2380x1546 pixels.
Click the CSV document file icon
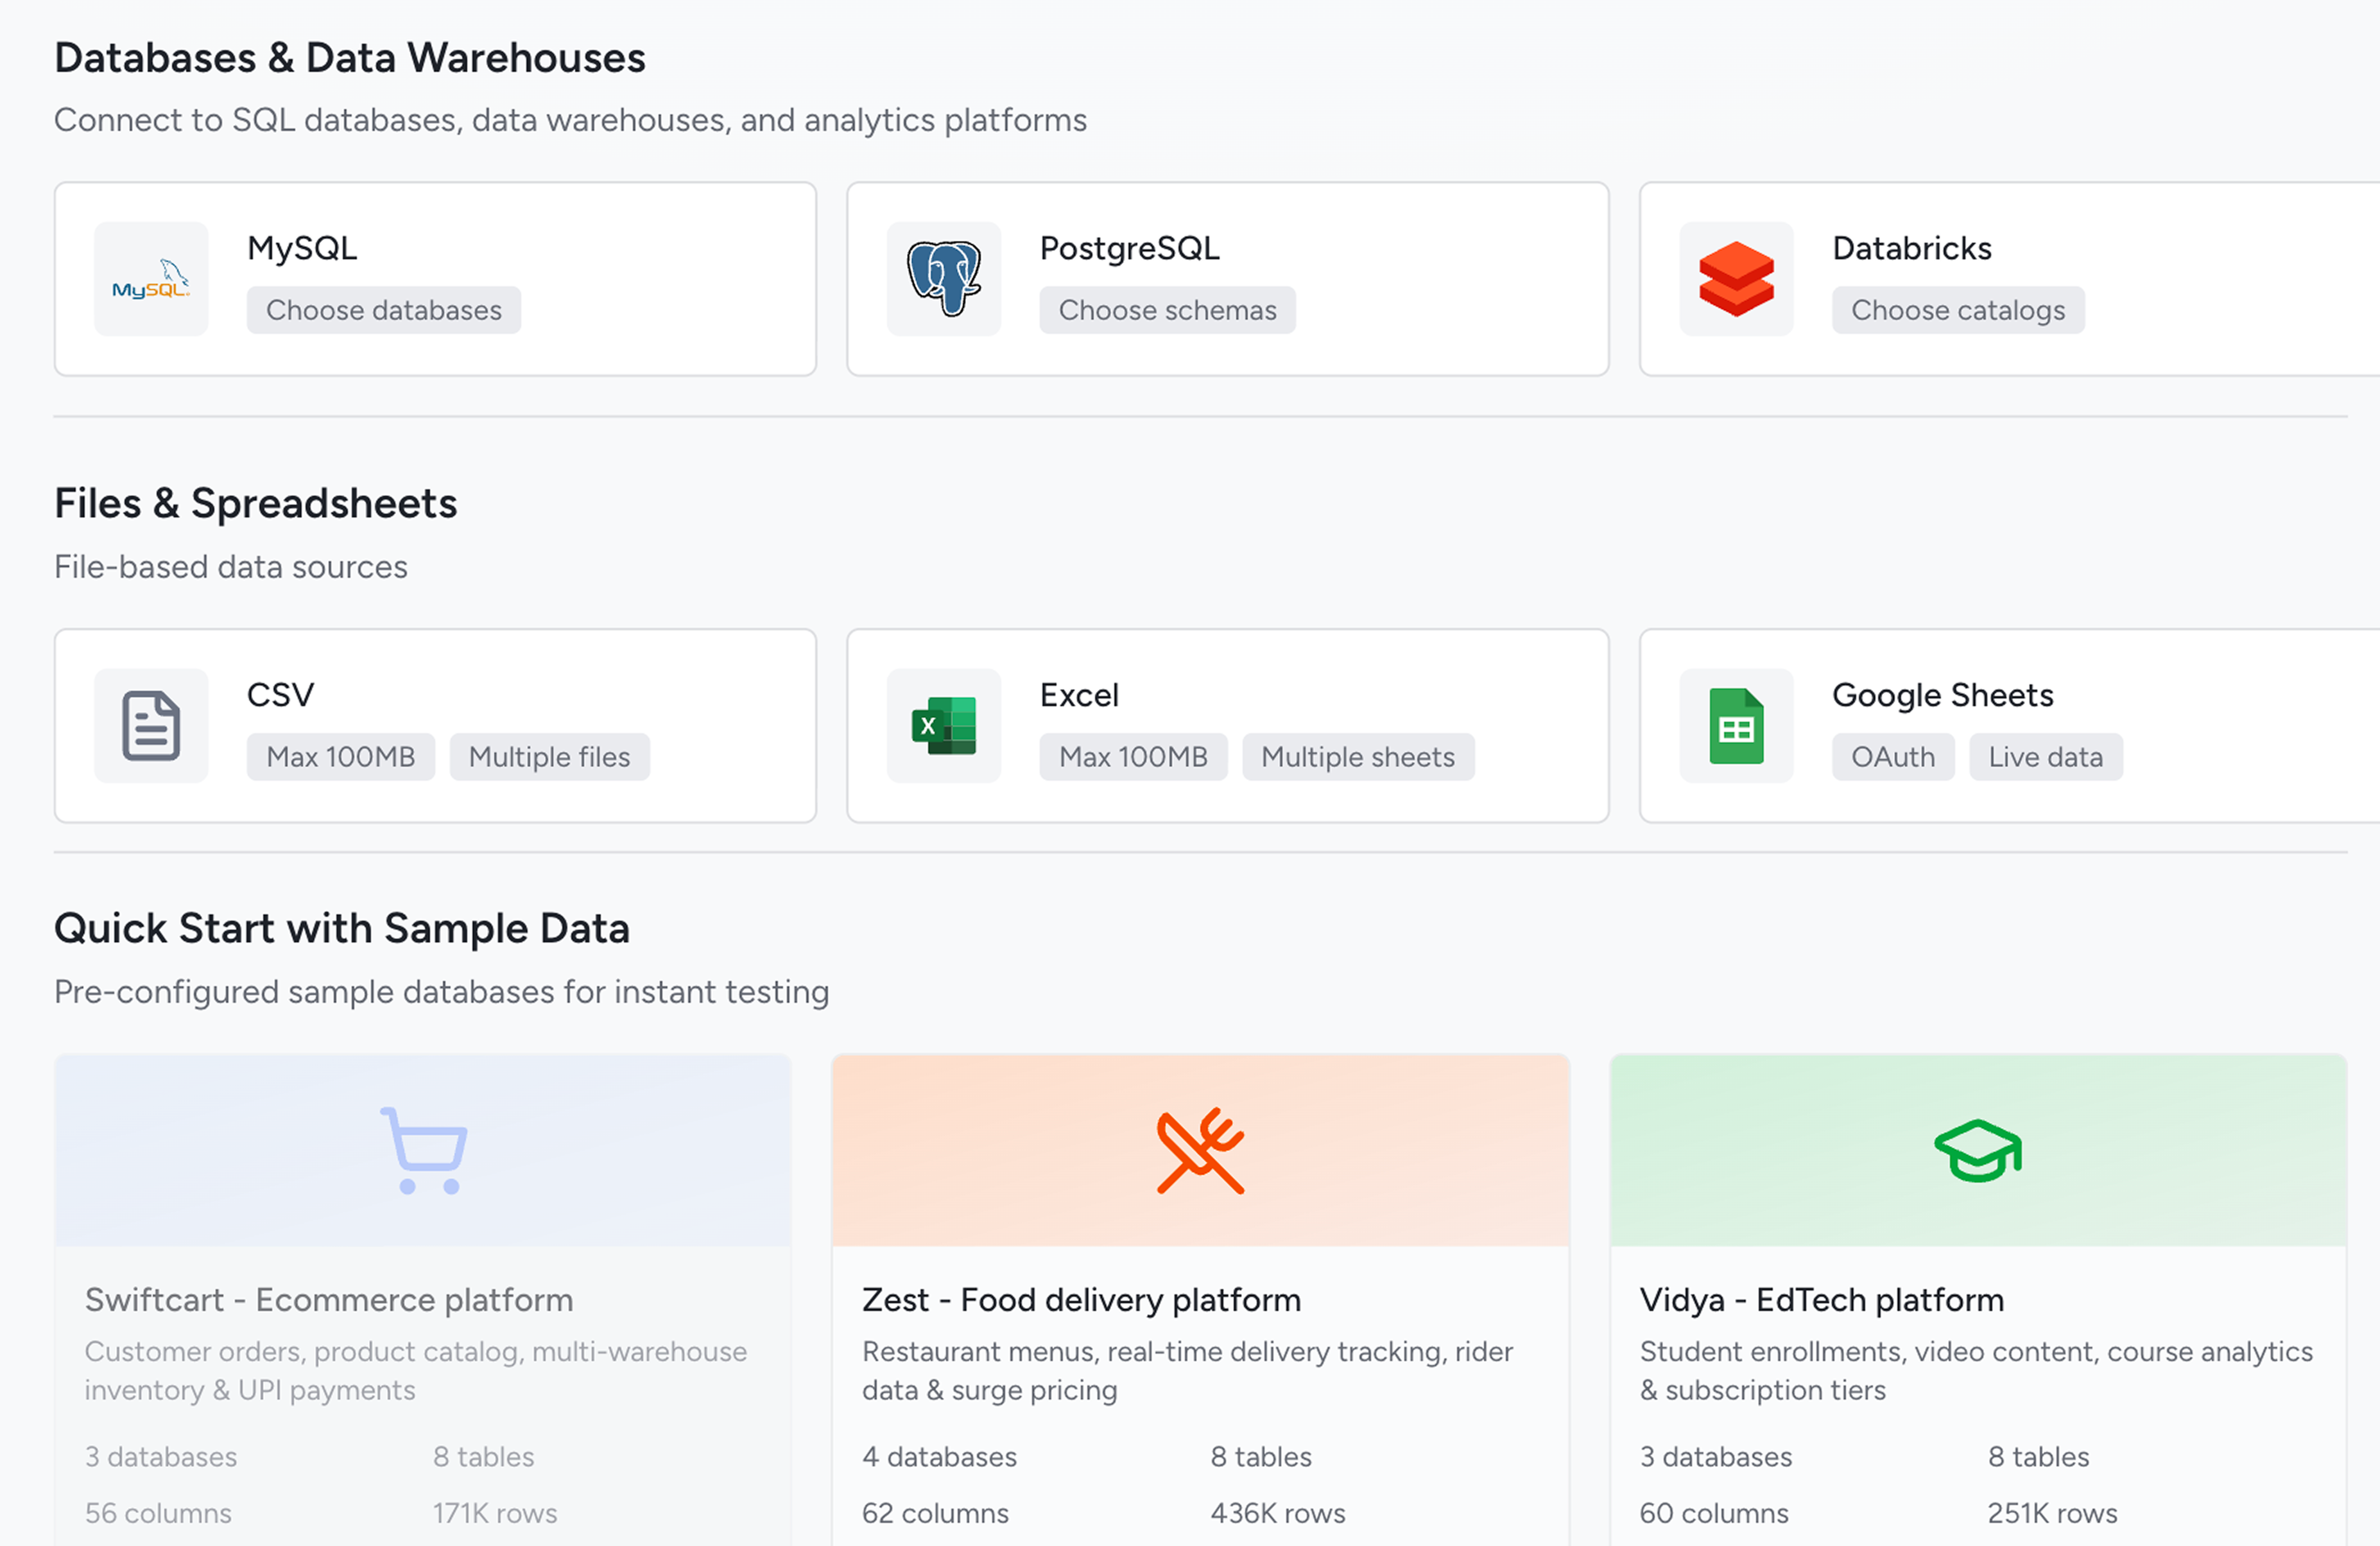151,726
